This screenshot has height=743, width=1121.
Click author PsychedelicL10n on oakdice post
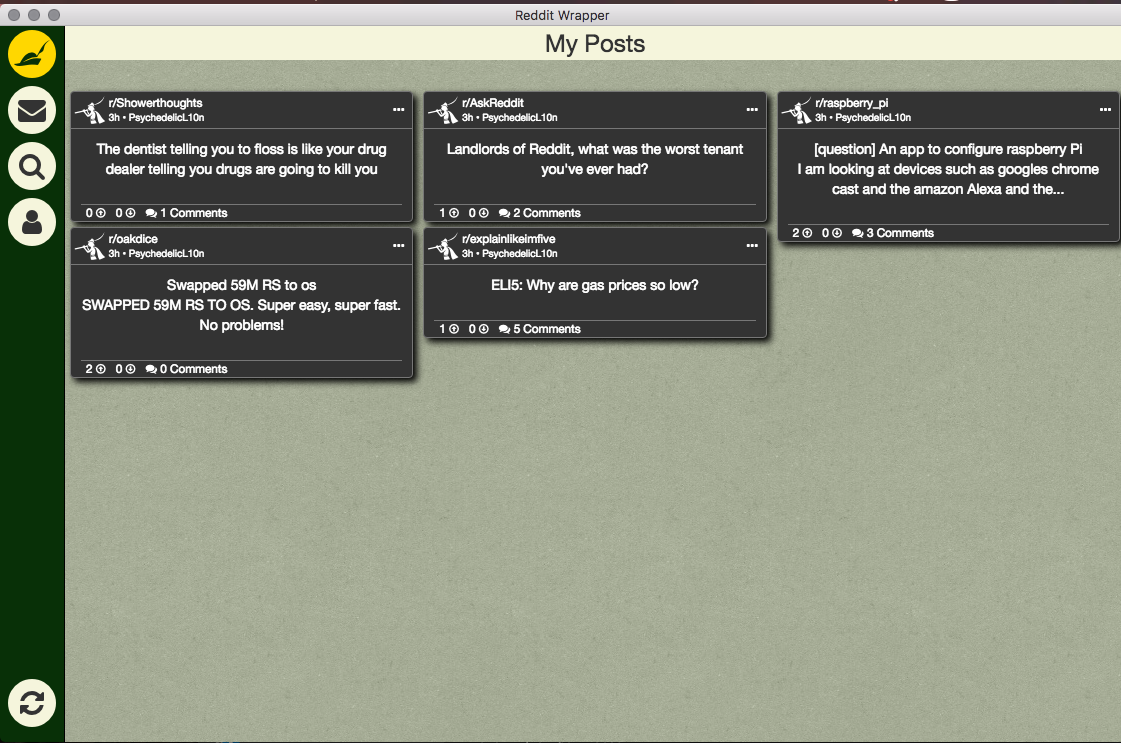coord(167,254)
